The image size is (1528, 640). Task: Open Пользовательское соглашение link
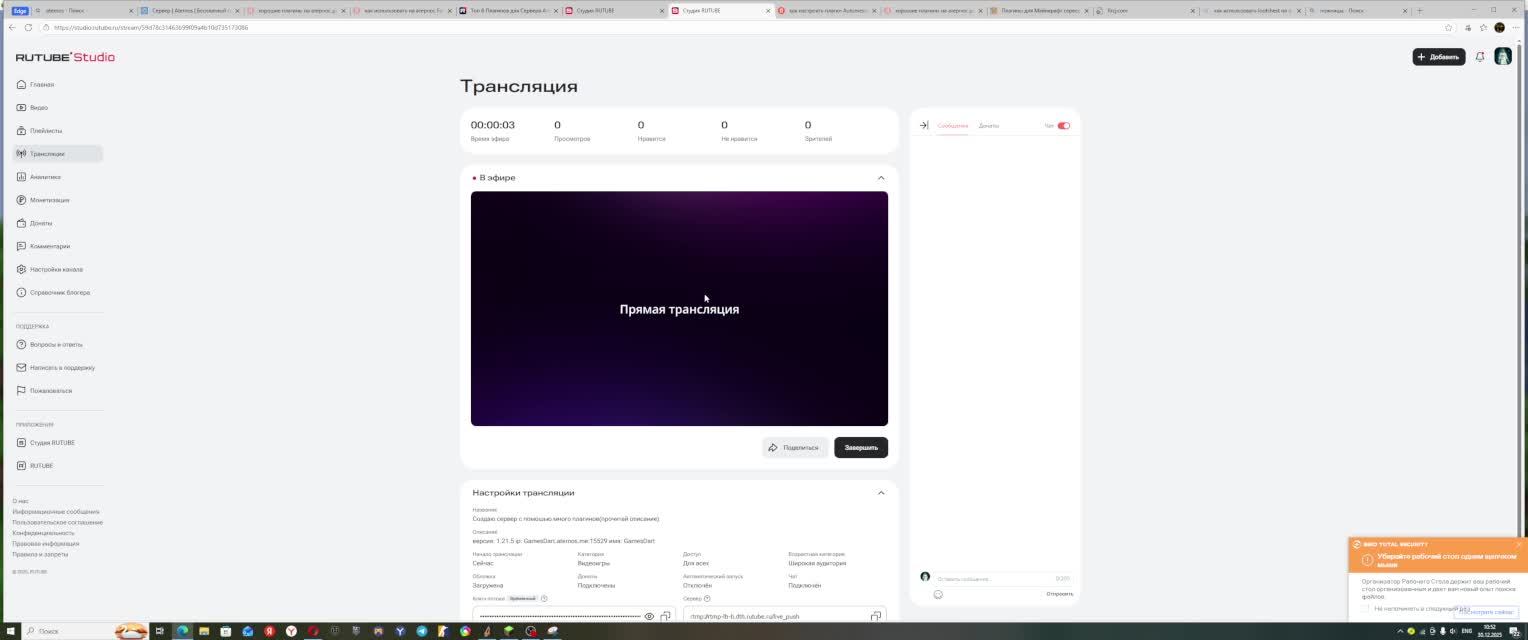click(x=57, y=522)
